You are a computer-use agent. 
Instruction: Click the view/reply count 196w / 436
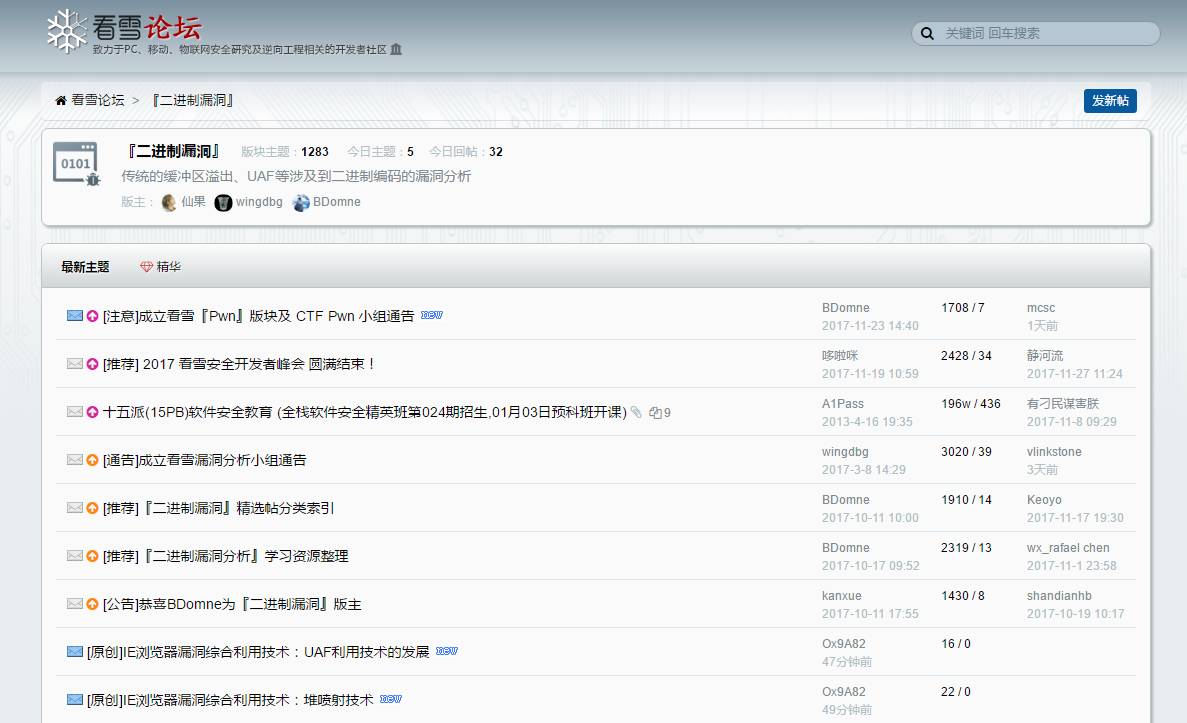[x=970, y=404]
